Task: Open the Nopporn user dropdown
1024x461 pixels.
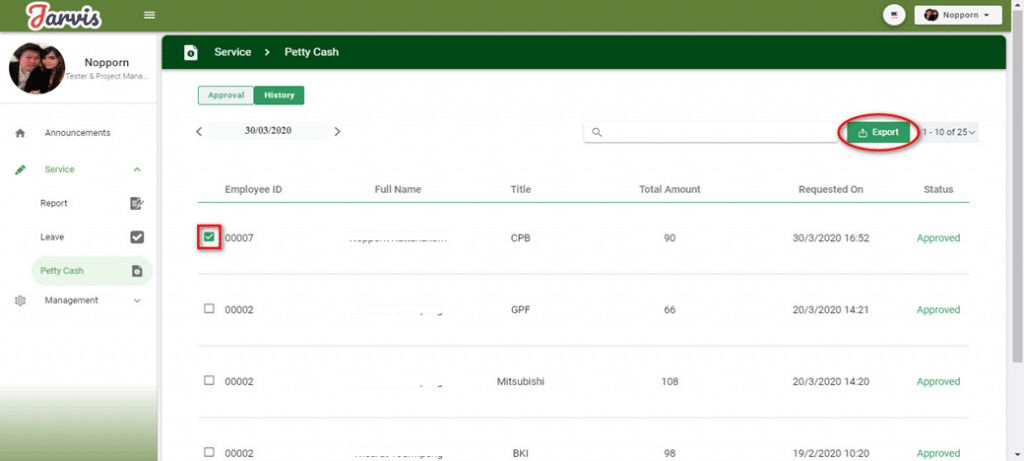Action: click(957, 15)
